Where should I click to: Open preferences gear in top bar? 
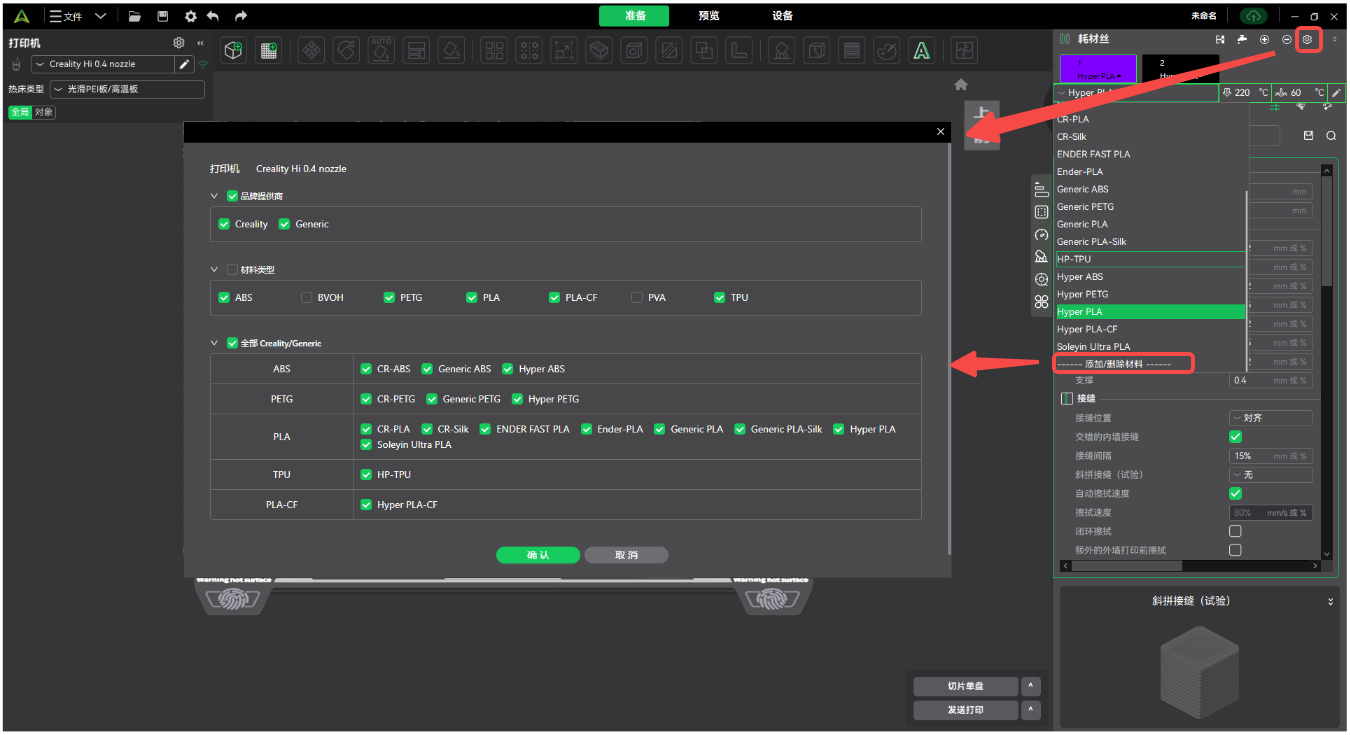pyautogui.click(x=190, y=16)
